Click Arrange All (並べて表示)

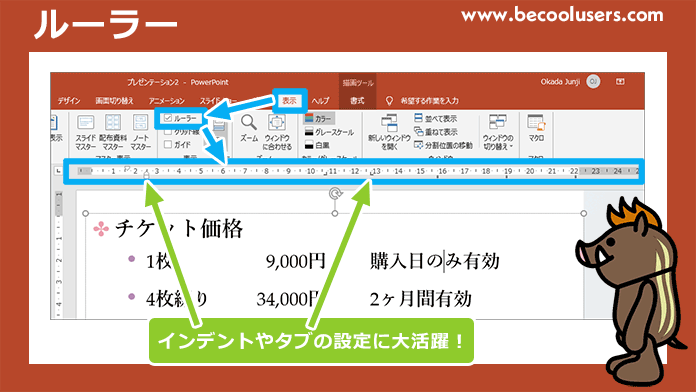coord(435,119)
